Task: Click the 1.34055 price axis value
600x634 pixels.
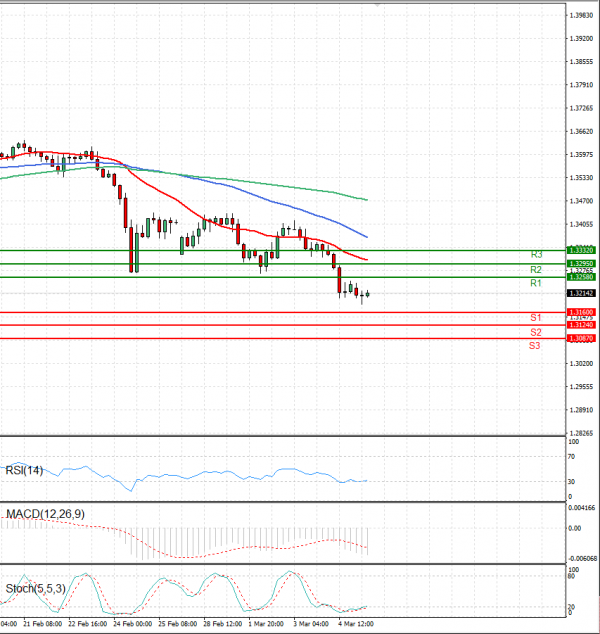Action: tap(581, 224)
